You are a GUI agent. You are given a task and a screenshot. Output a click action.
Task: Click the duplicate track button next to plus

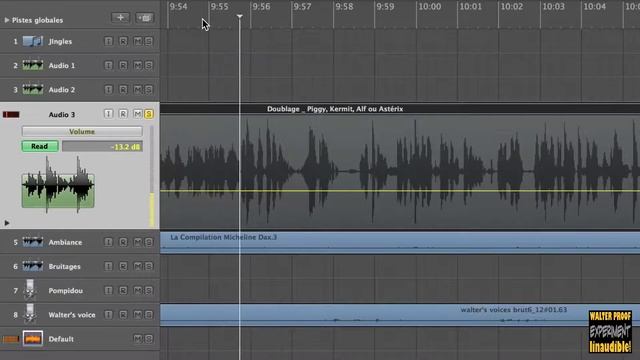pos(144,18)
